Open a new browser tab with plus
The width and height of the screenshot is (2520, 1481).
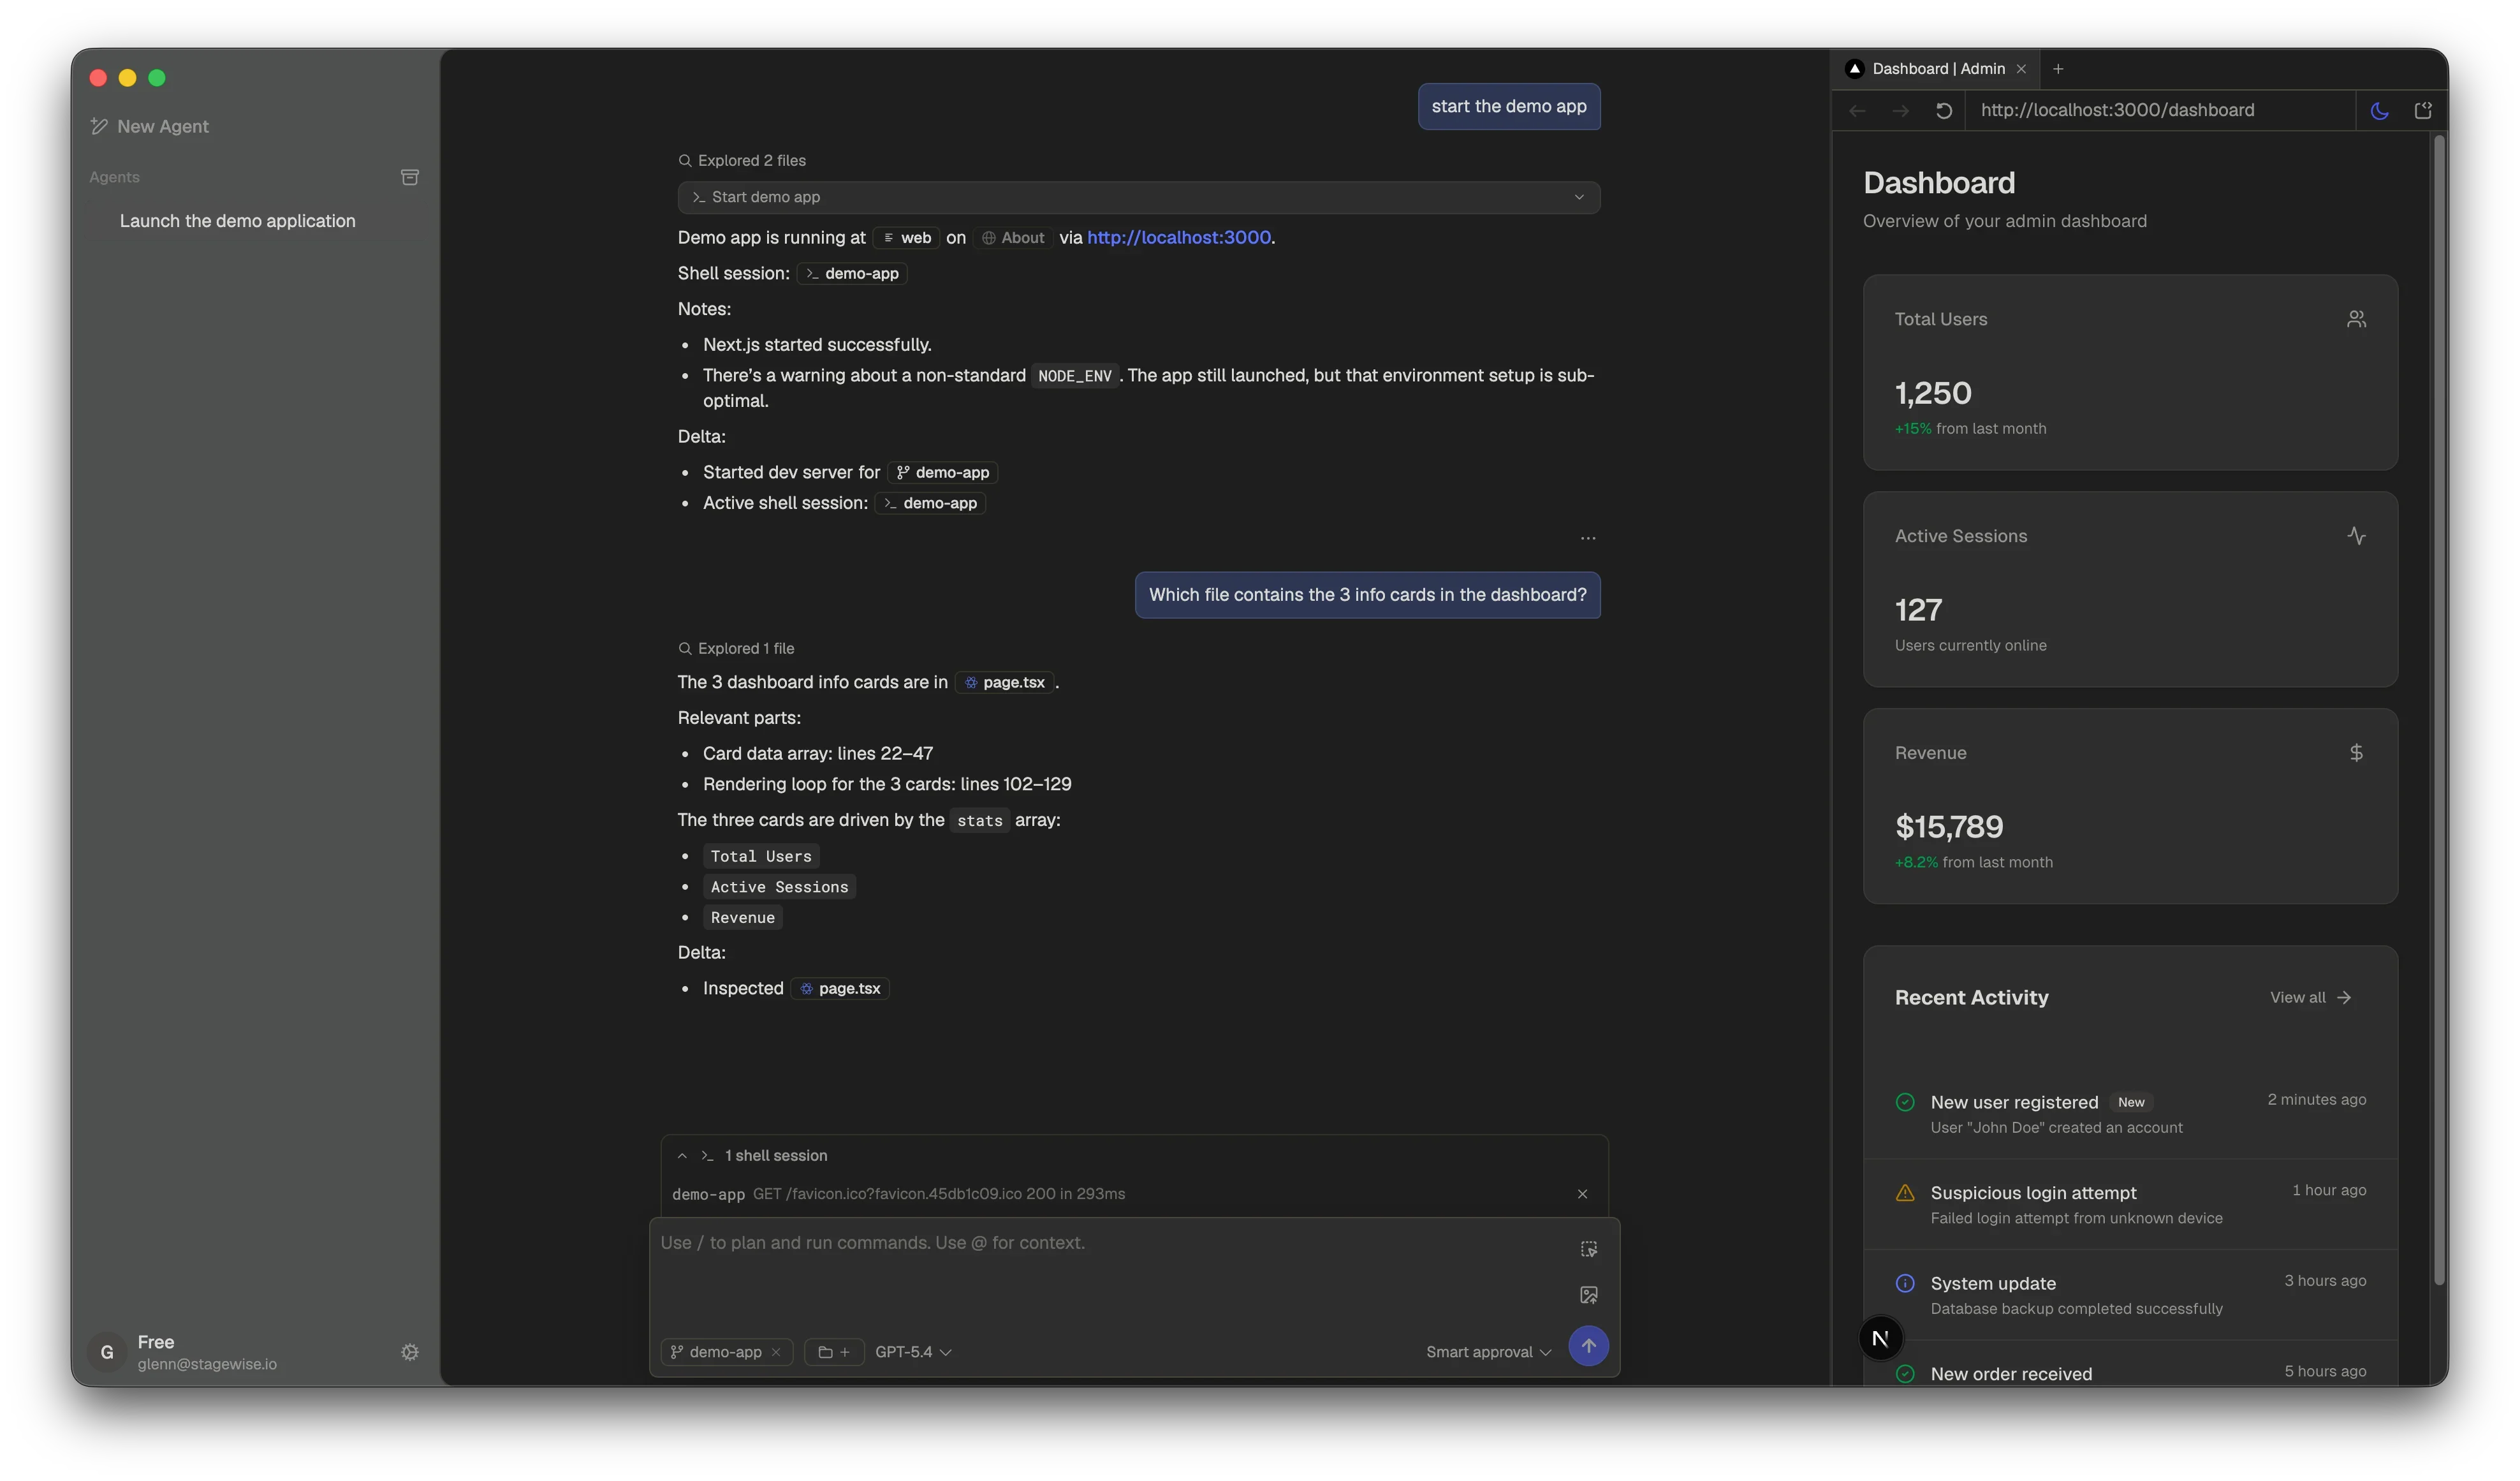[2058, 69]
